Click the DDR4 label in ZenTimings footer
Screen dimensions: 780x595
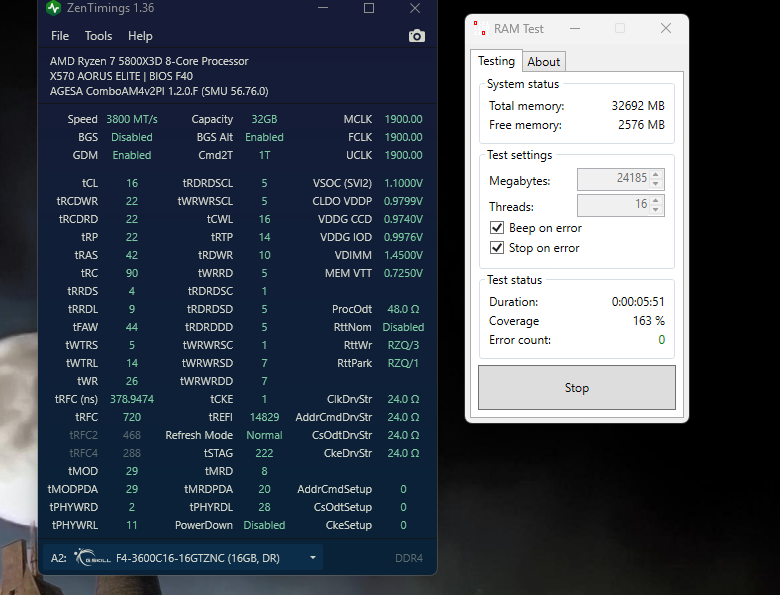pos(409,558)
